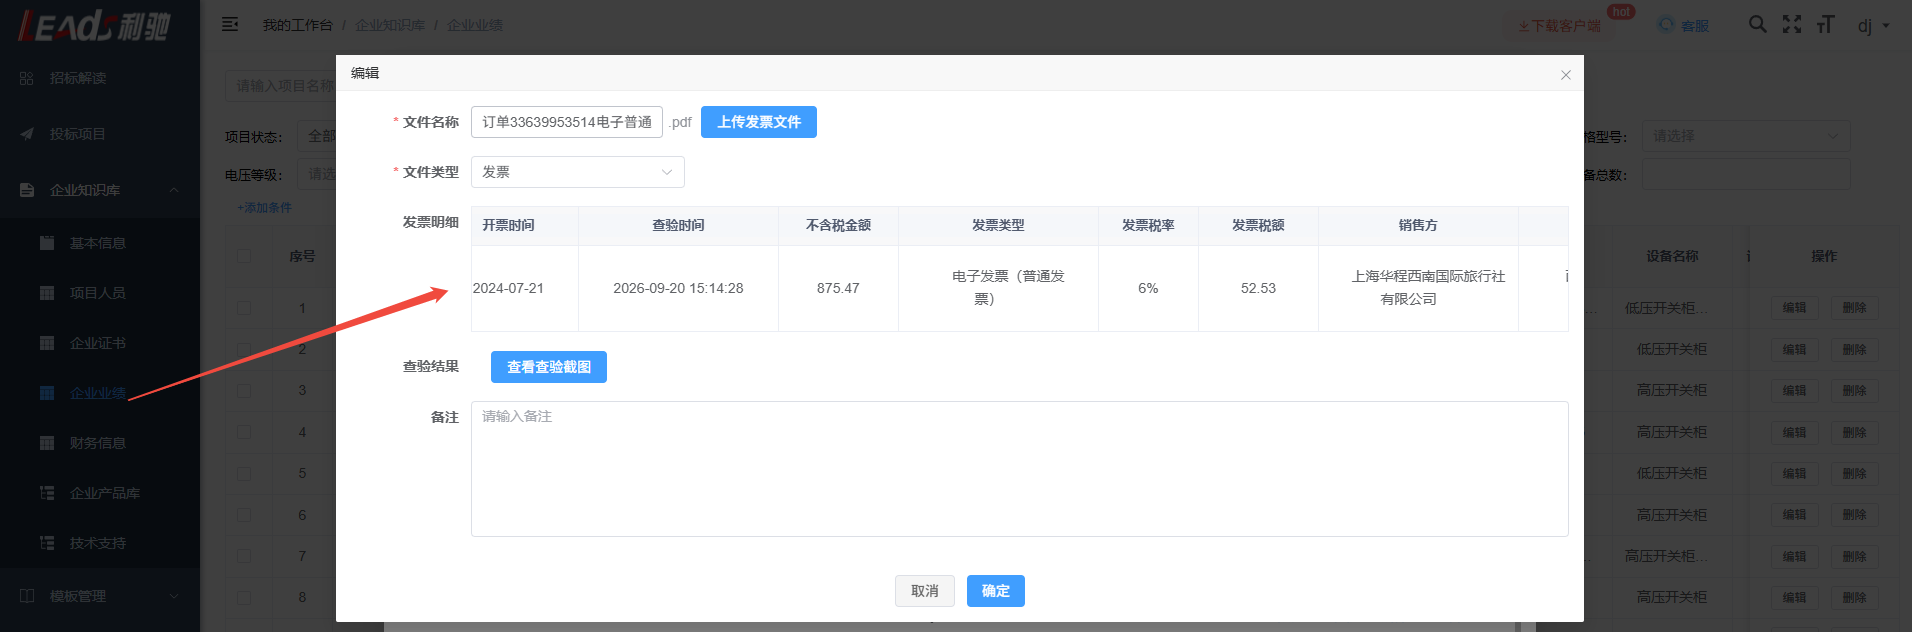Click the 52.53 tax amount cell
Screen dimensions: 1912x632
[x=1258, y=288]
